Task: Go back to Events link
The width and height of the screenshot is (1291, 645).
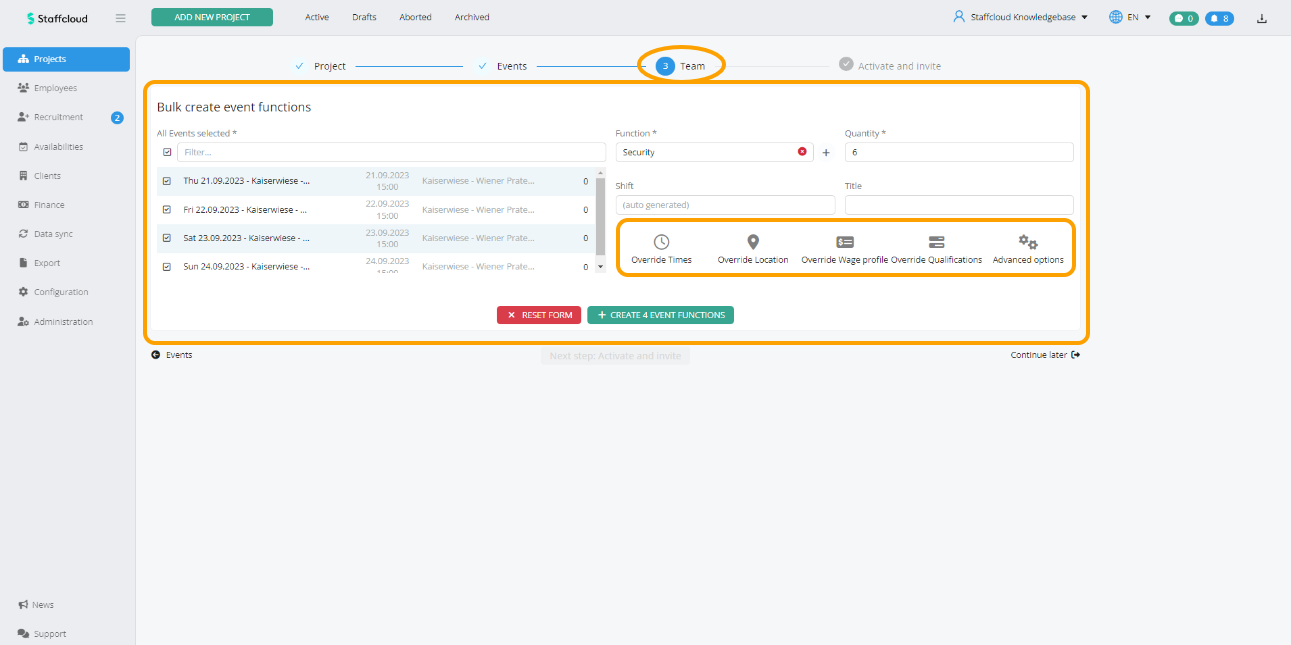Action: [172, 355]
